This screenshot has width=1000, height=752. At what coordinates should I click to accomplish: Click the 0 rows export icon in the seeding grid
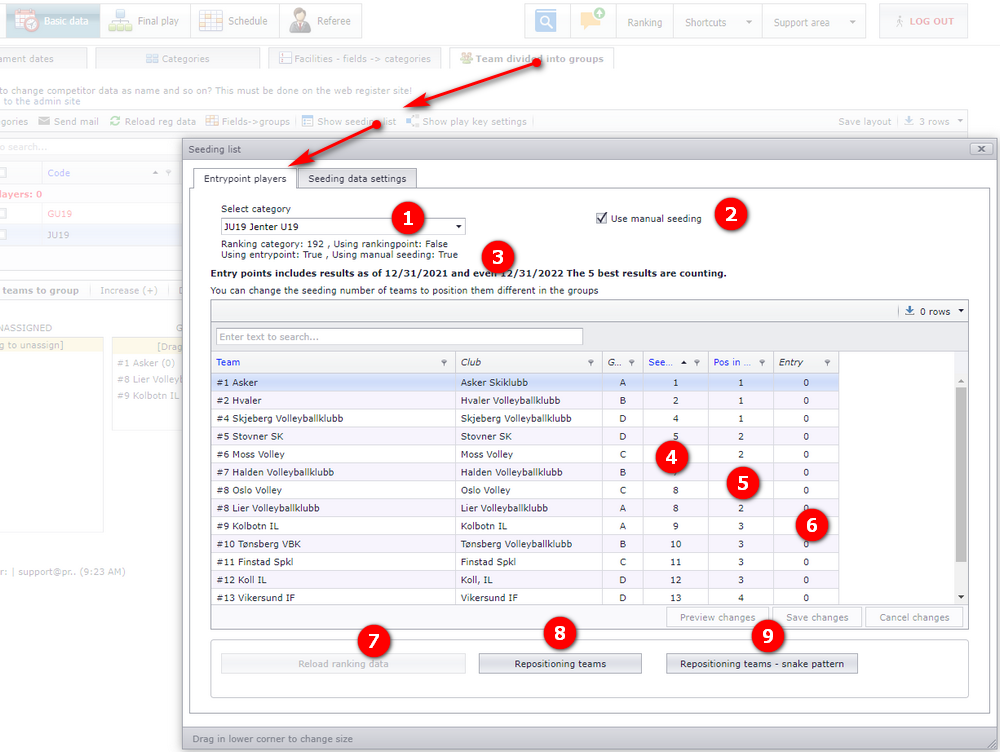click(x=910, y=311)
